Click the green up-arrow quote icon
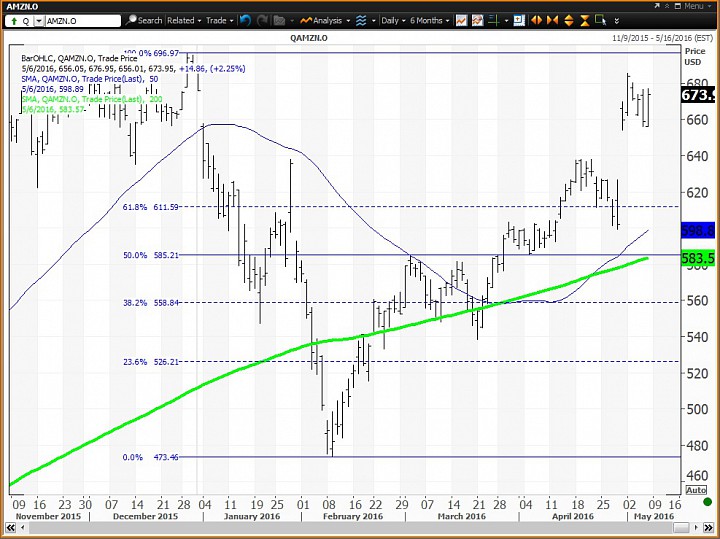 point(14,21)
